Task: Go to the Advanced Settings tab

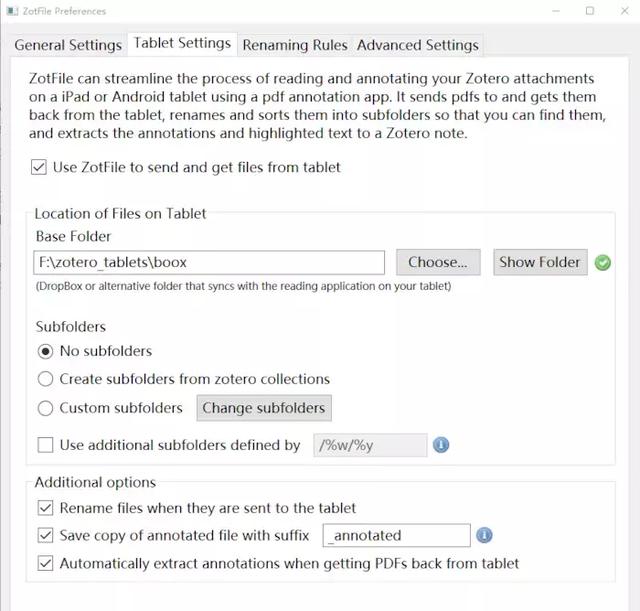Action: 418,45
